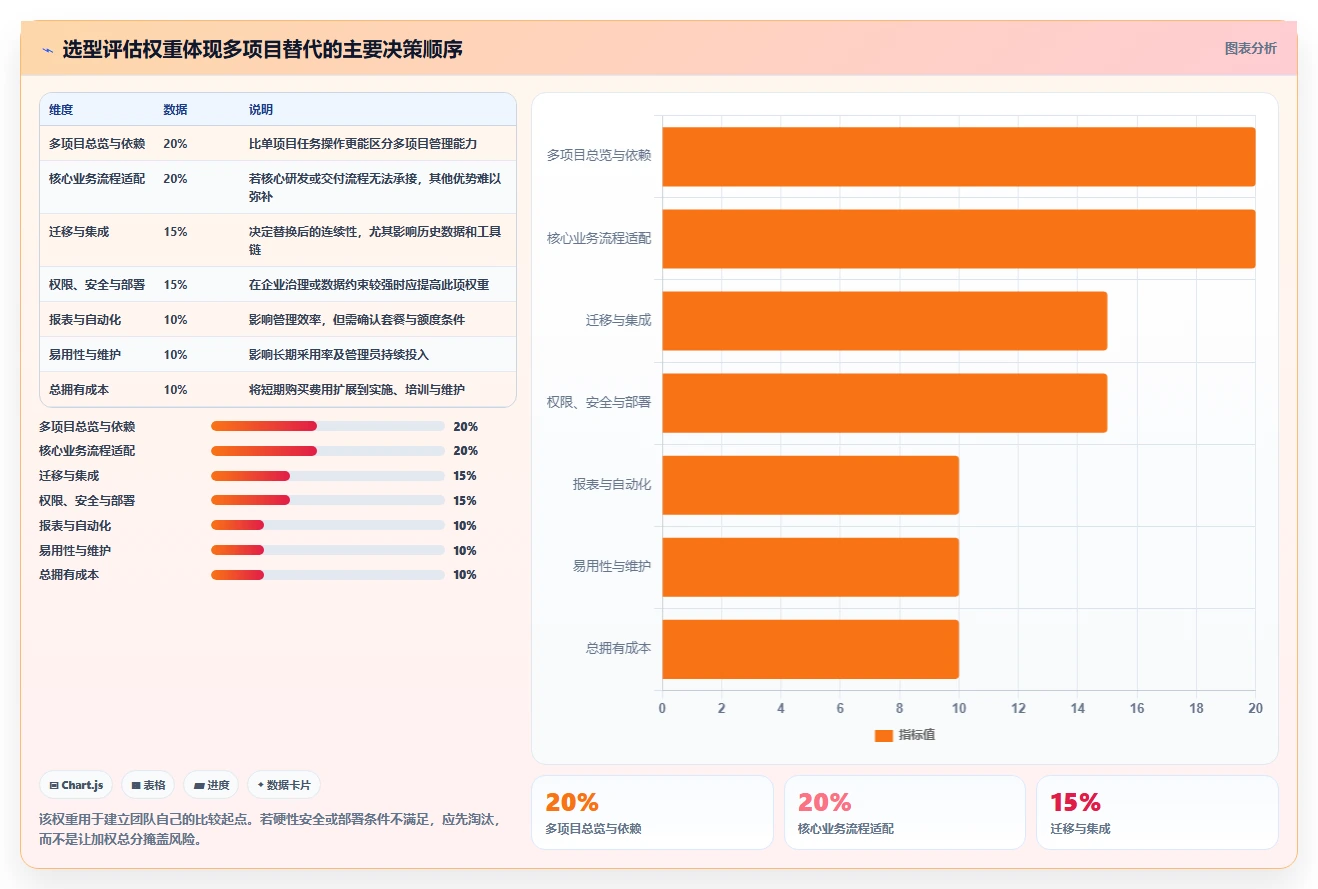Image resolution: width=1318 pixels, height=889 pixels.
Task: Click the chart bar for 易用性与维护
Action: (x=810, y=567)
